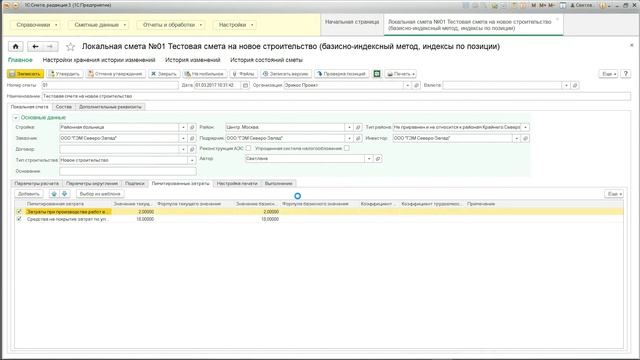
Task: Click the Проверка позиций button
Action: 342,74
